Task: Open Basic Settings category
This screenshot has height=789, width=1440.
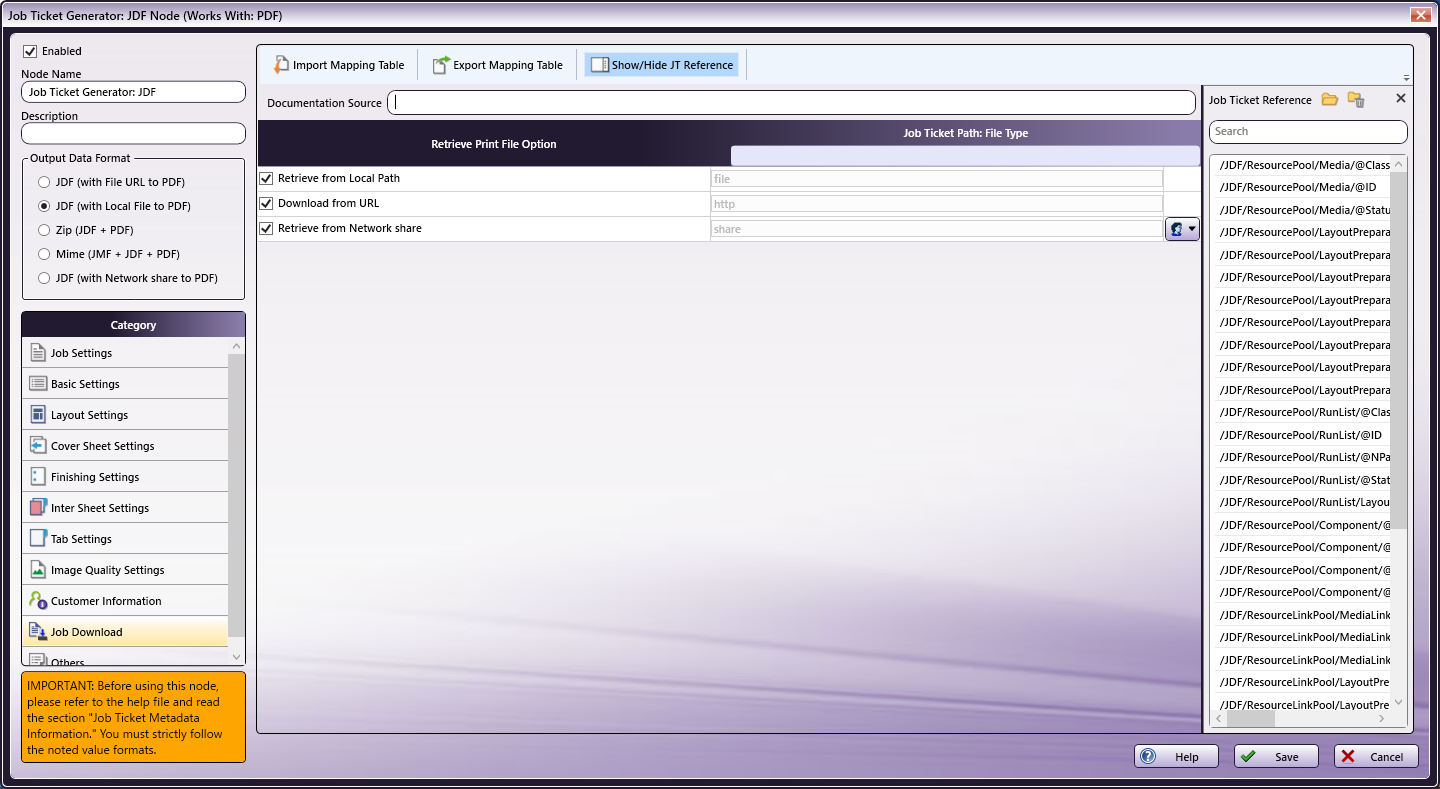Action: [125, 384]
